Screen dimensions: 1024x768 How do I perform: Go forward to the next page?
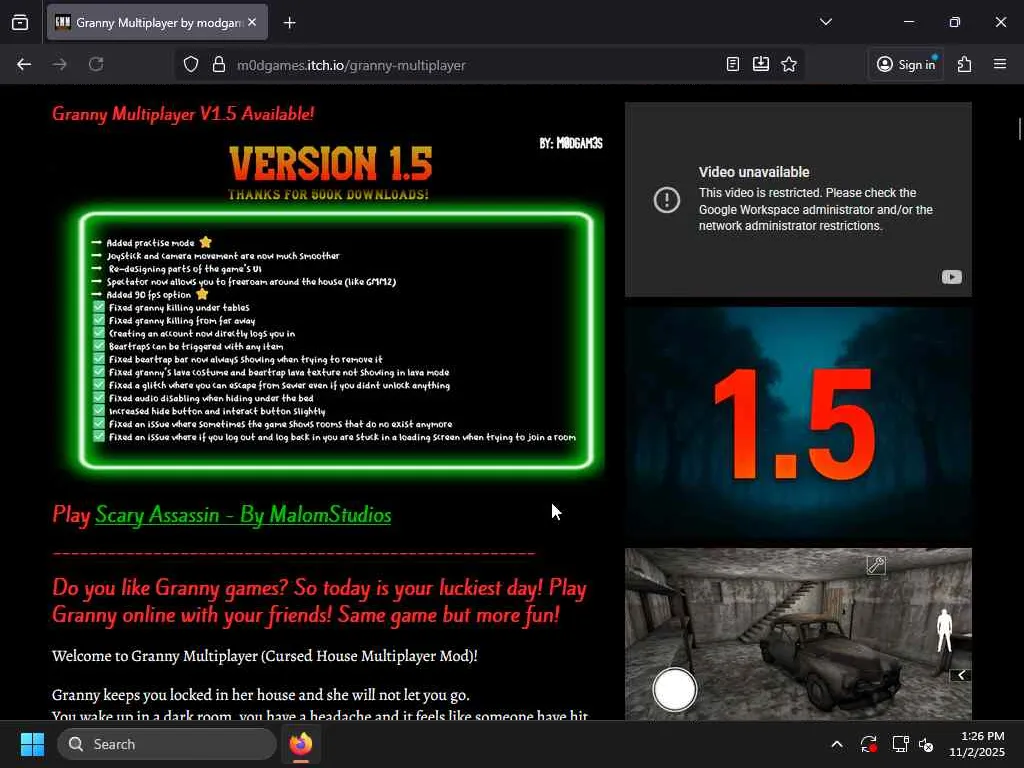(x=59, y=64)
